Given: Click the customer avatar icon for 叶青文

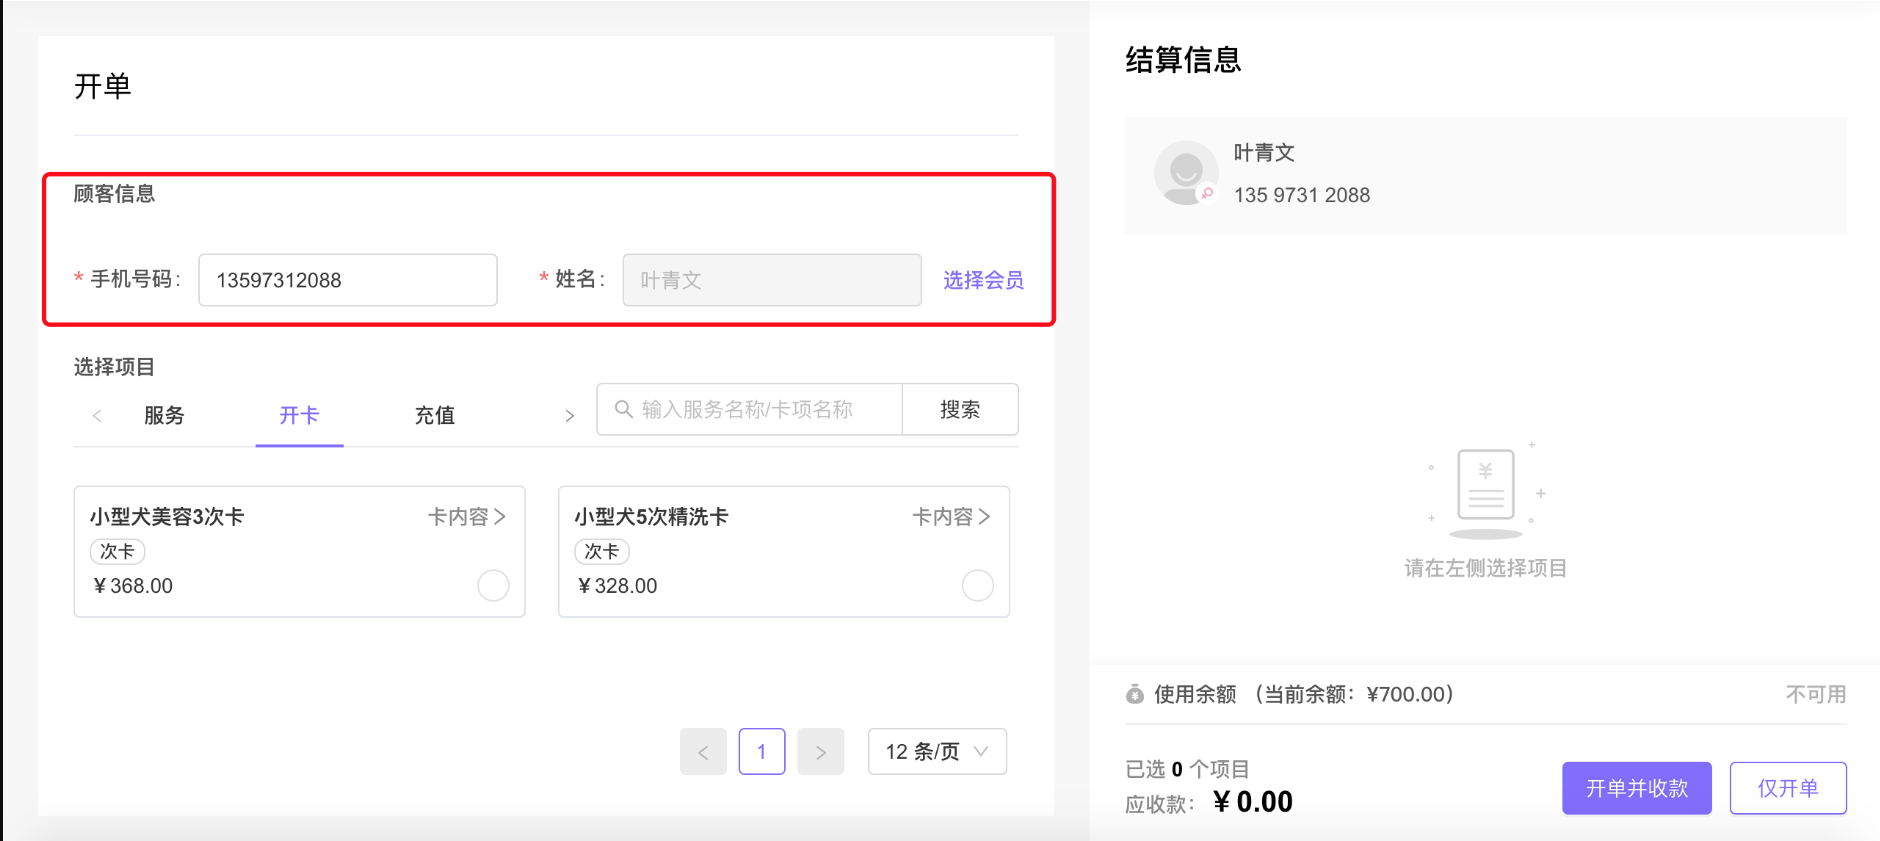Looking at the screenshot, I should click(x=1186, y=173).
